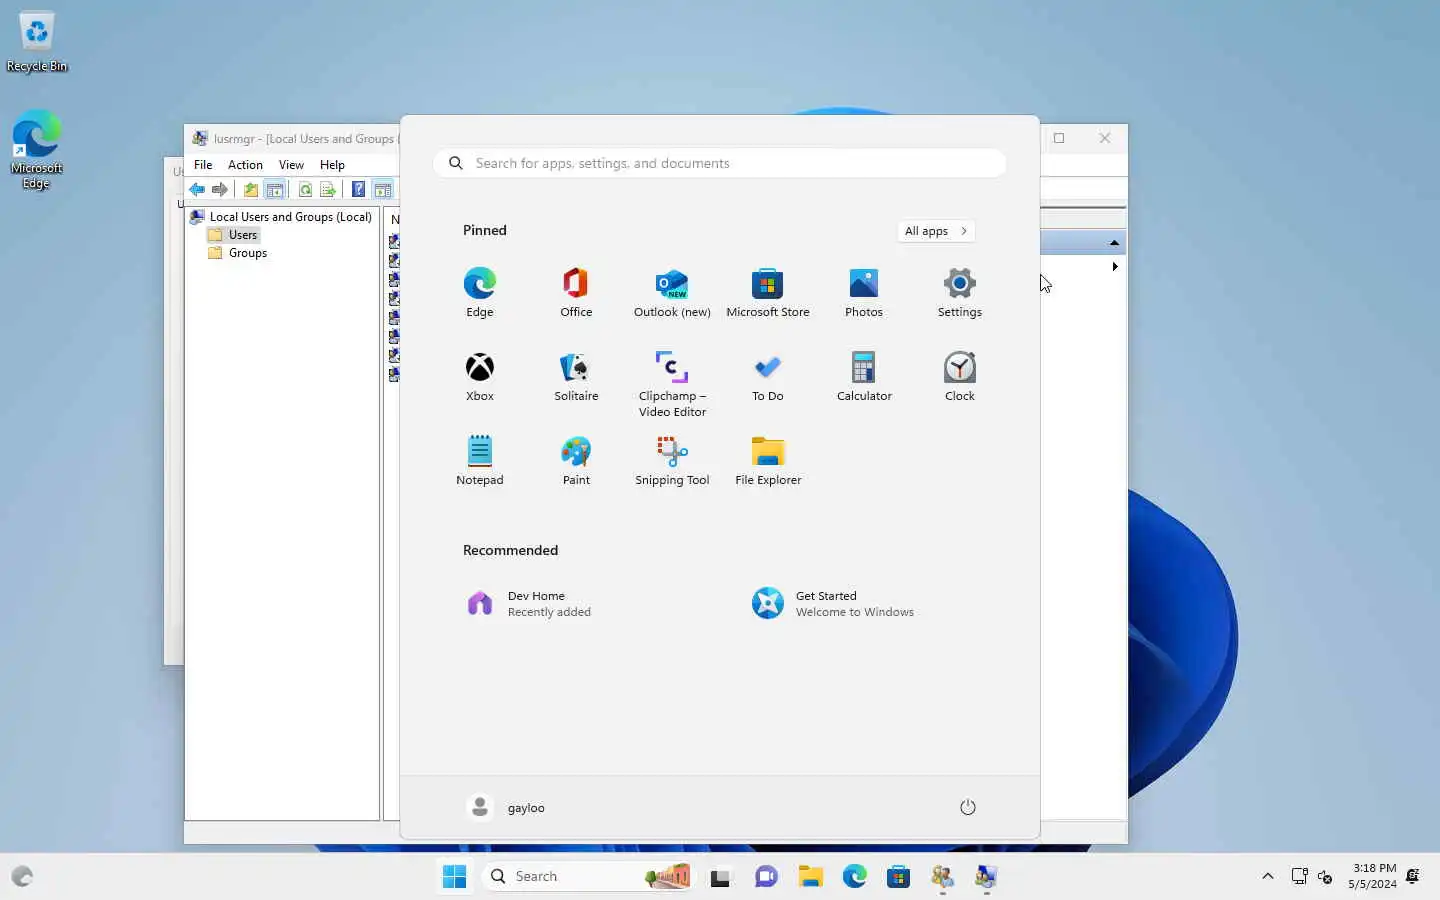This screenshot has height=900, width=1440.
Task: Open the Help menu in lusrmgr
Action: (332, 165)
